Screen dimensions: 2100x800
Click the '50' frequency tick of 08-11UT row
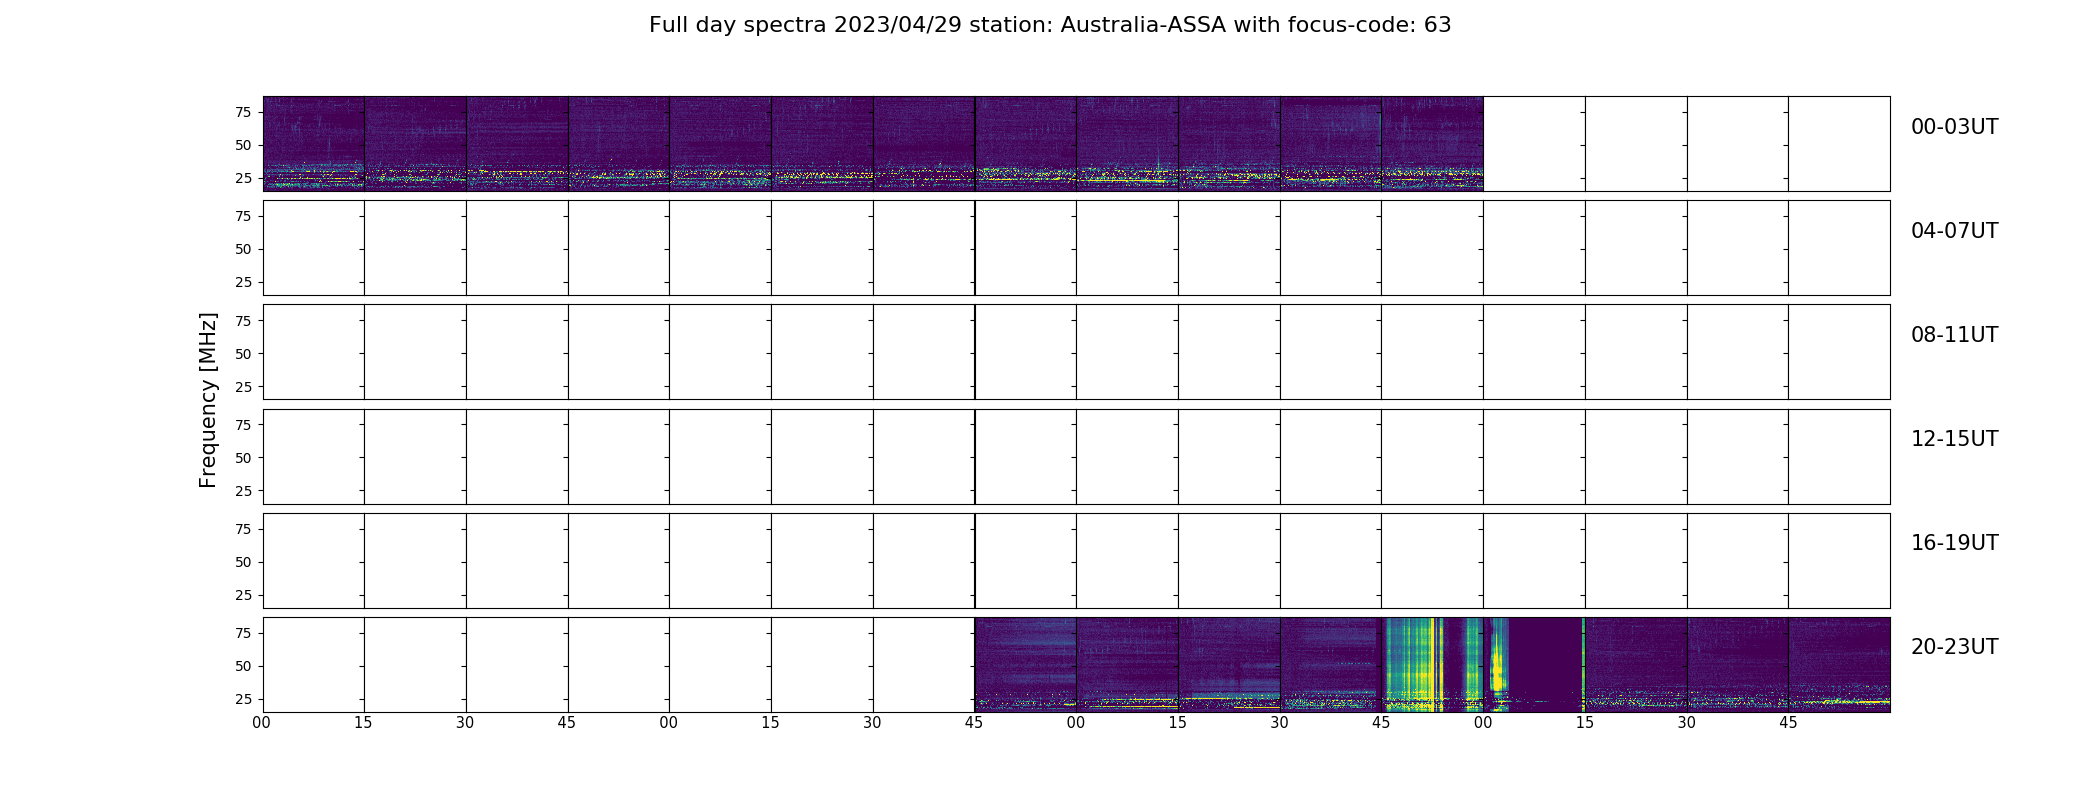243,354
